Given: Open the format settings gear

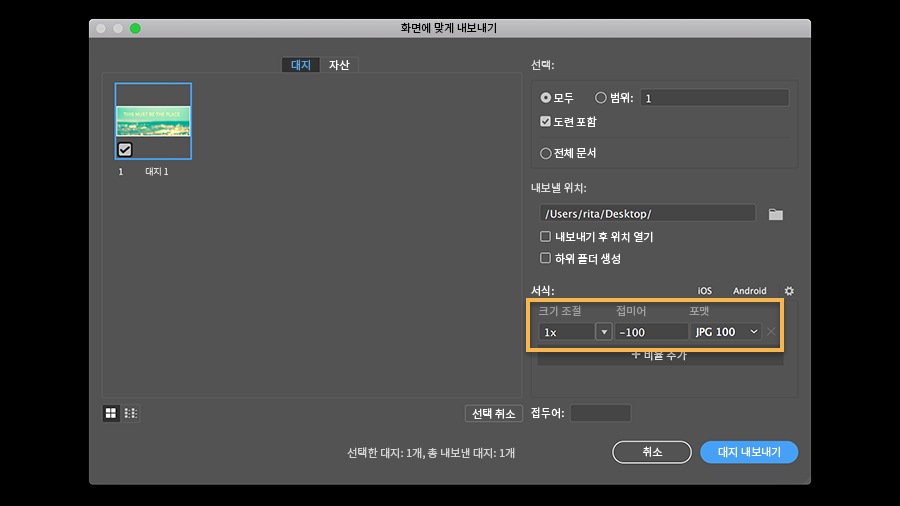Looking at the screenshot, I should [x=789, y=291].
